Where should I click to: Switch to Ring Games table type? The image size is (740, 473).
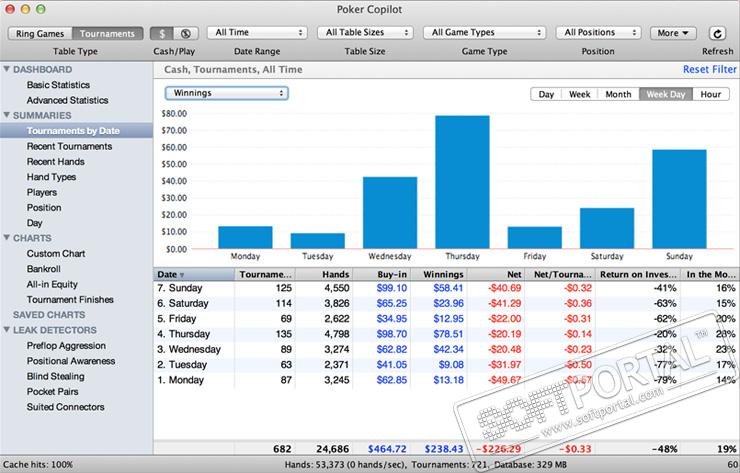40,34
